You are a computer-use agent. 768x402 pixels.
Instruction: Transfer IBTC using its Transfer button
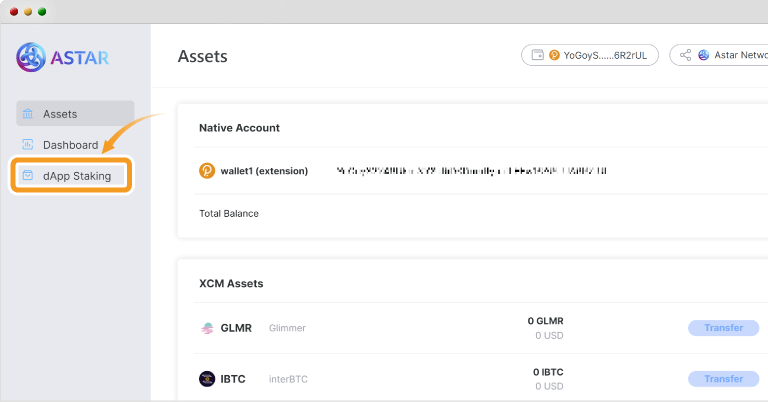723,378
